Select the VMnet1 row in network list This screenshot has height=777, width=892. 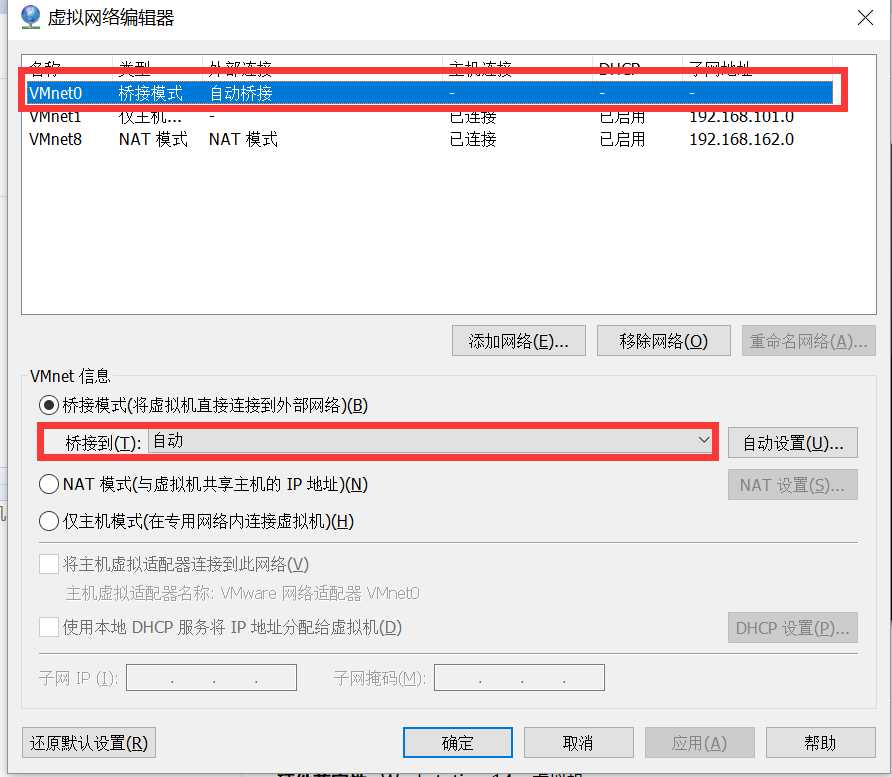coord(430,117)
